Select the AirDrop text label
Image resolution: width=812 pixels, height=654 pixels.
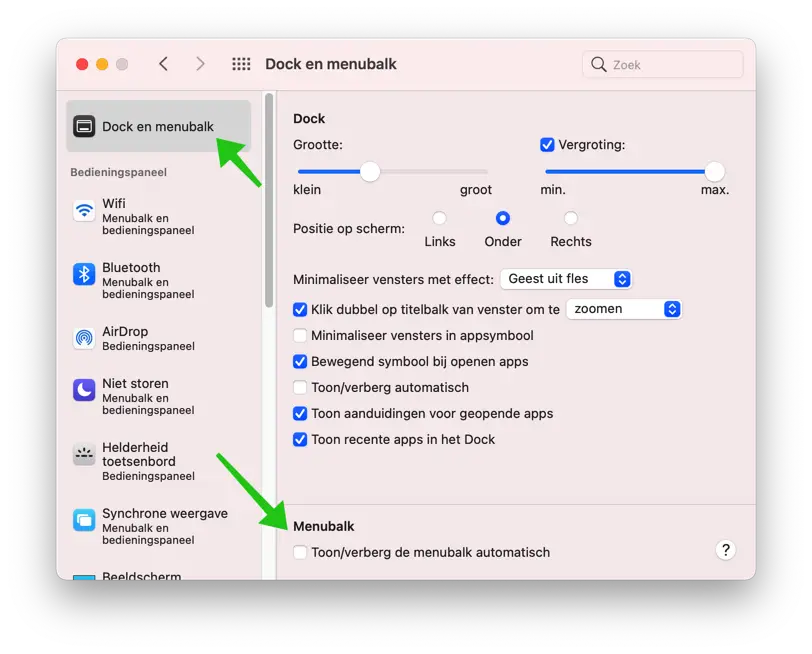[125, 331]
